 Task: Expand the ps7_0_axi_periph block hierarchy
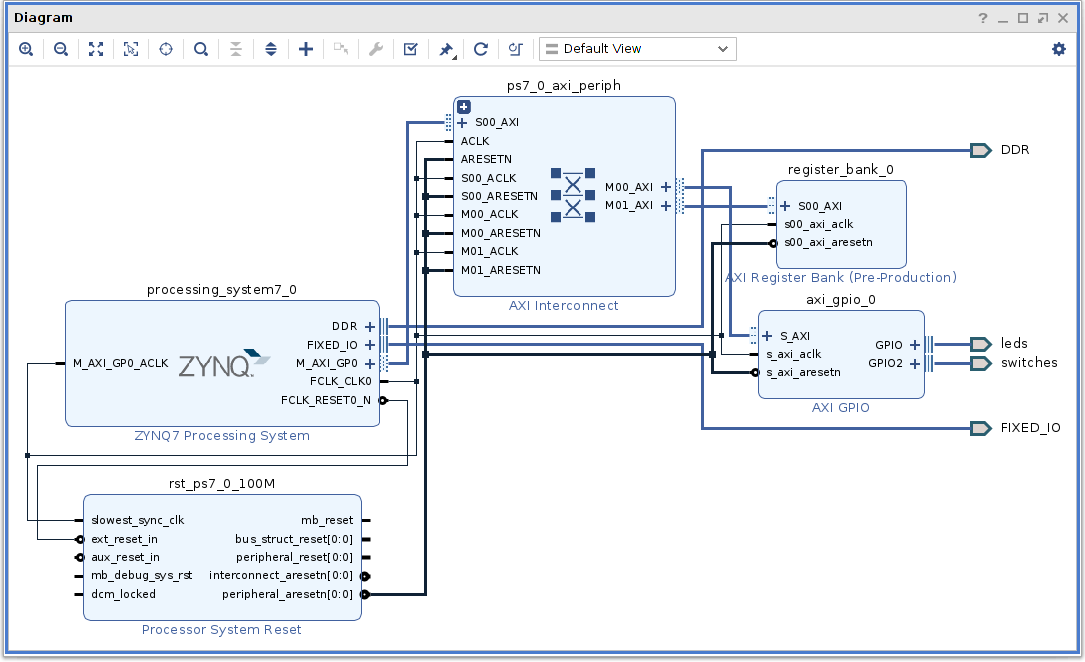coord(464,106)
